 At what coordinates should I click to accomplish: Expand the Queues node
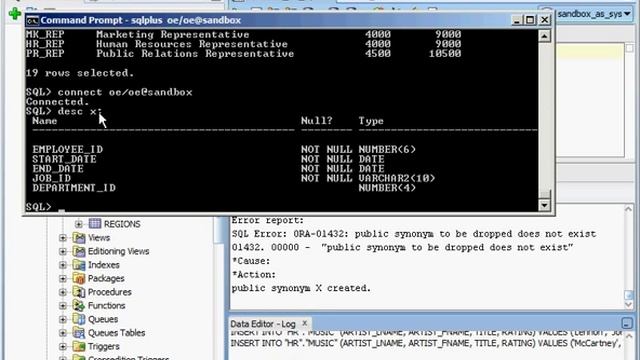pyautogui.click(x=63, y=319)
